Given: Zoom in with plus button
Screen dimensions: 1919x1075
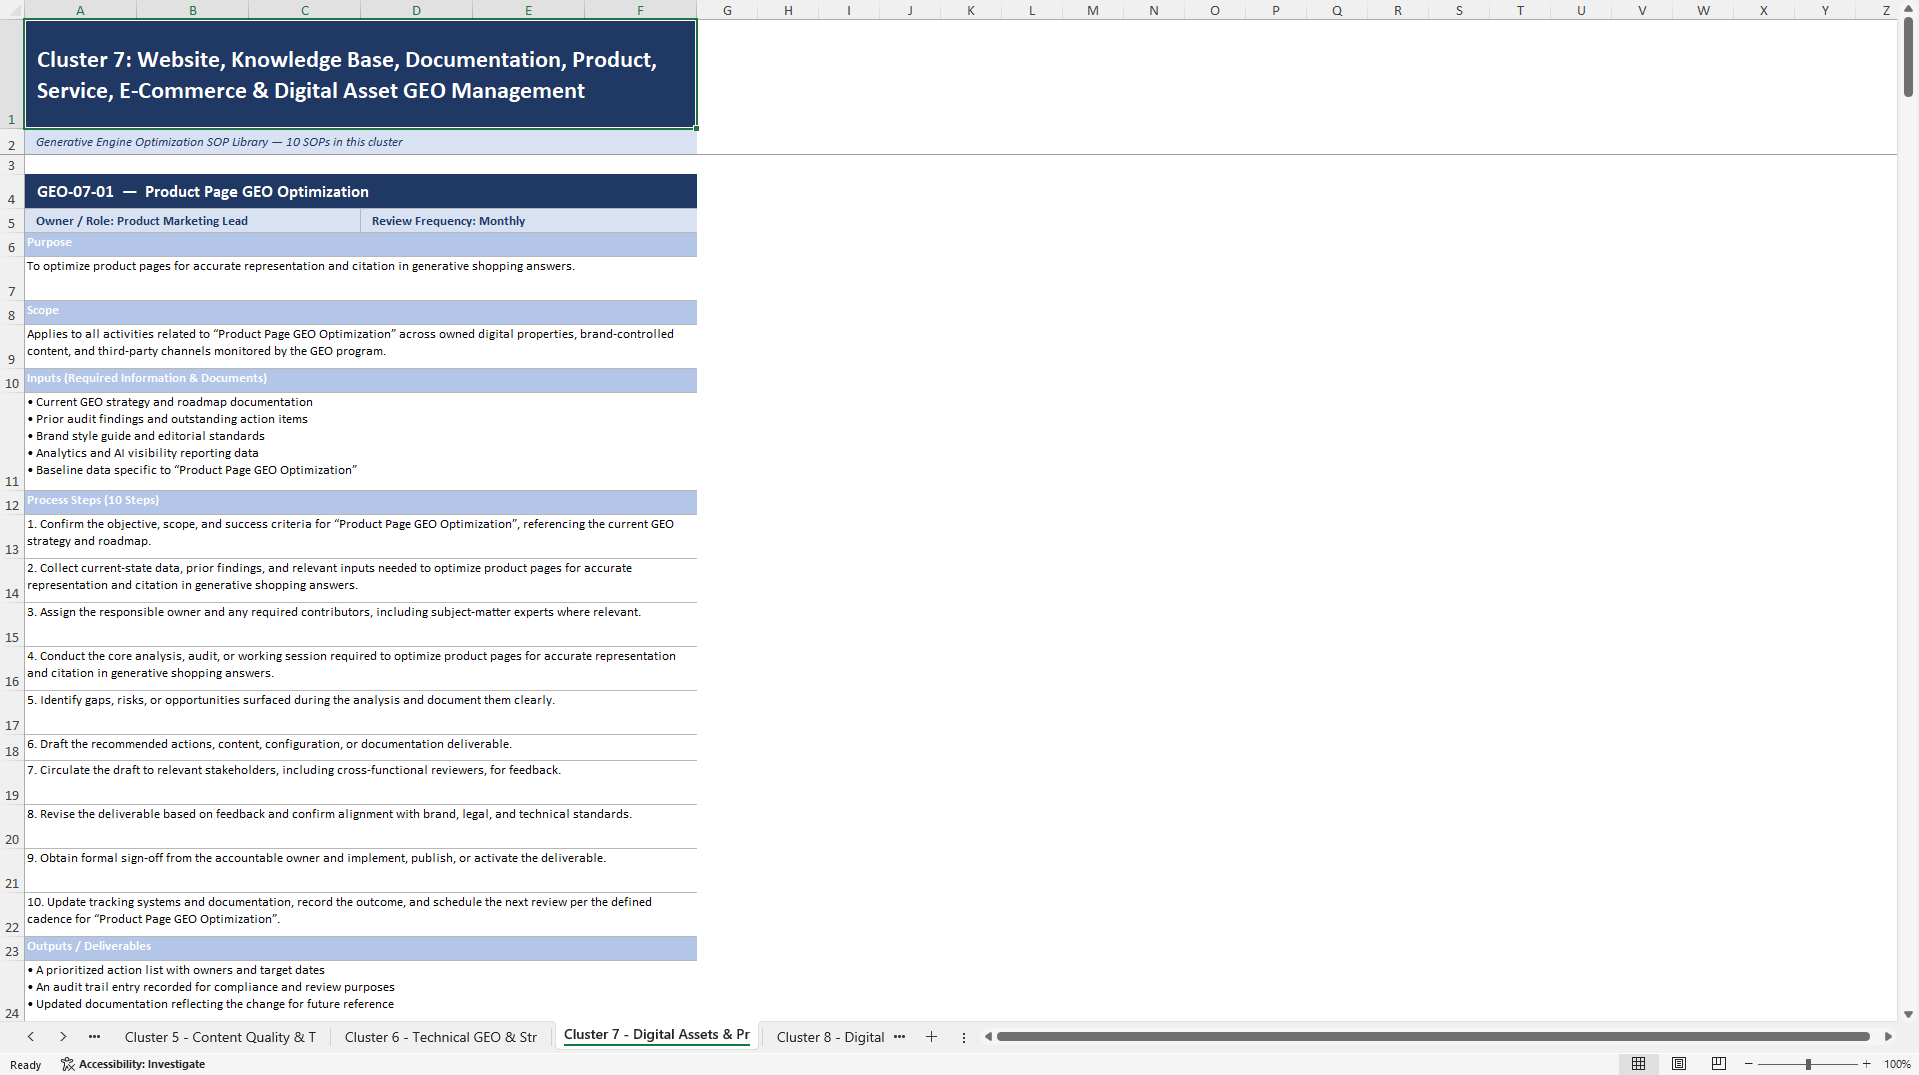Looking at the screenshot, I should click(1866, 1064).
